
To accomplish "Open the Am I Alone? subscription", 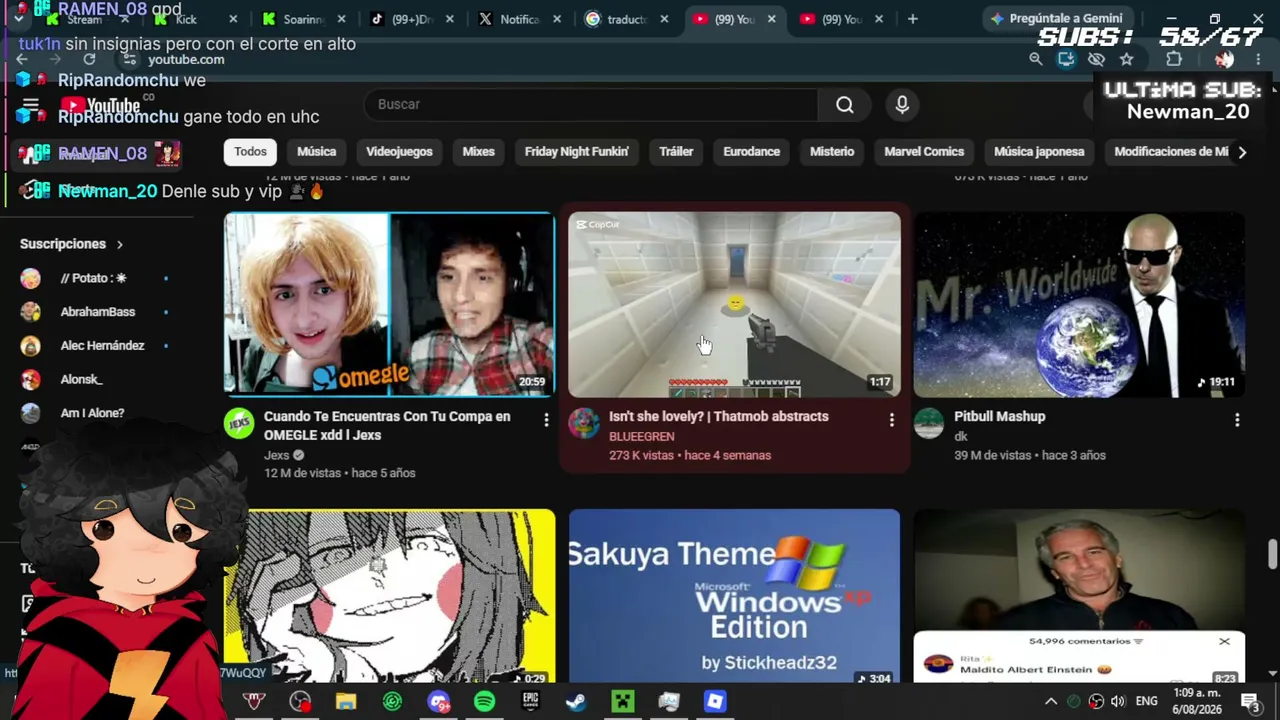I will [93, 413].
